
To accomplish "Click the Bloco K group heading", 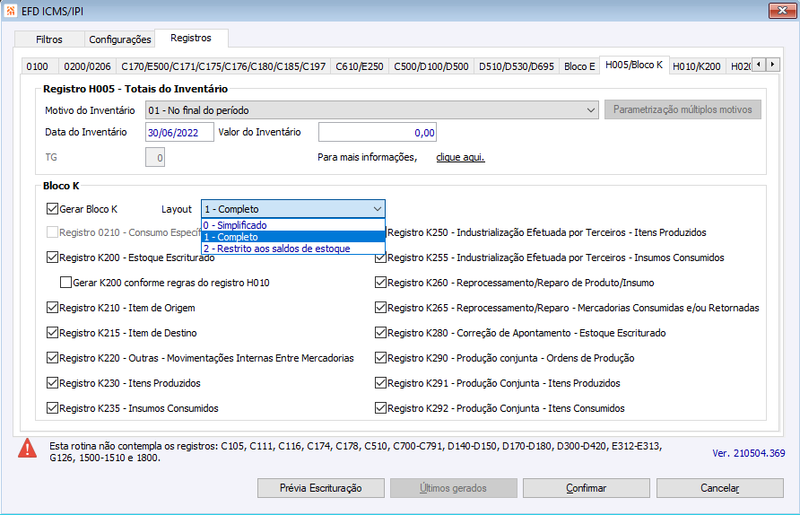I will (61, 186).
